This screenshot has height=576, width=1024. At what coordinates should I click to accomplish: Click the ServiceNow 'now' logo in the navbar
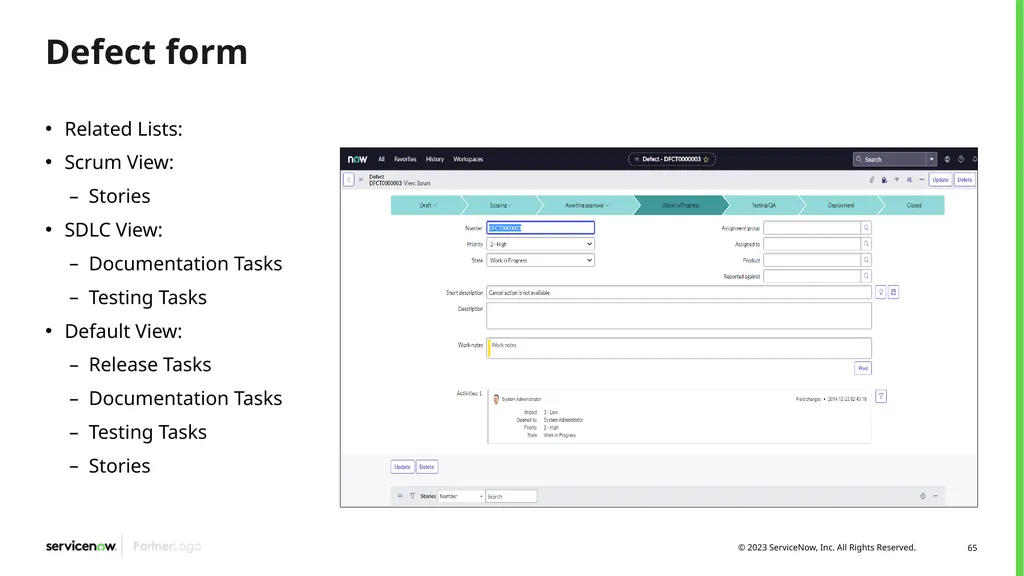pos(357,159)
